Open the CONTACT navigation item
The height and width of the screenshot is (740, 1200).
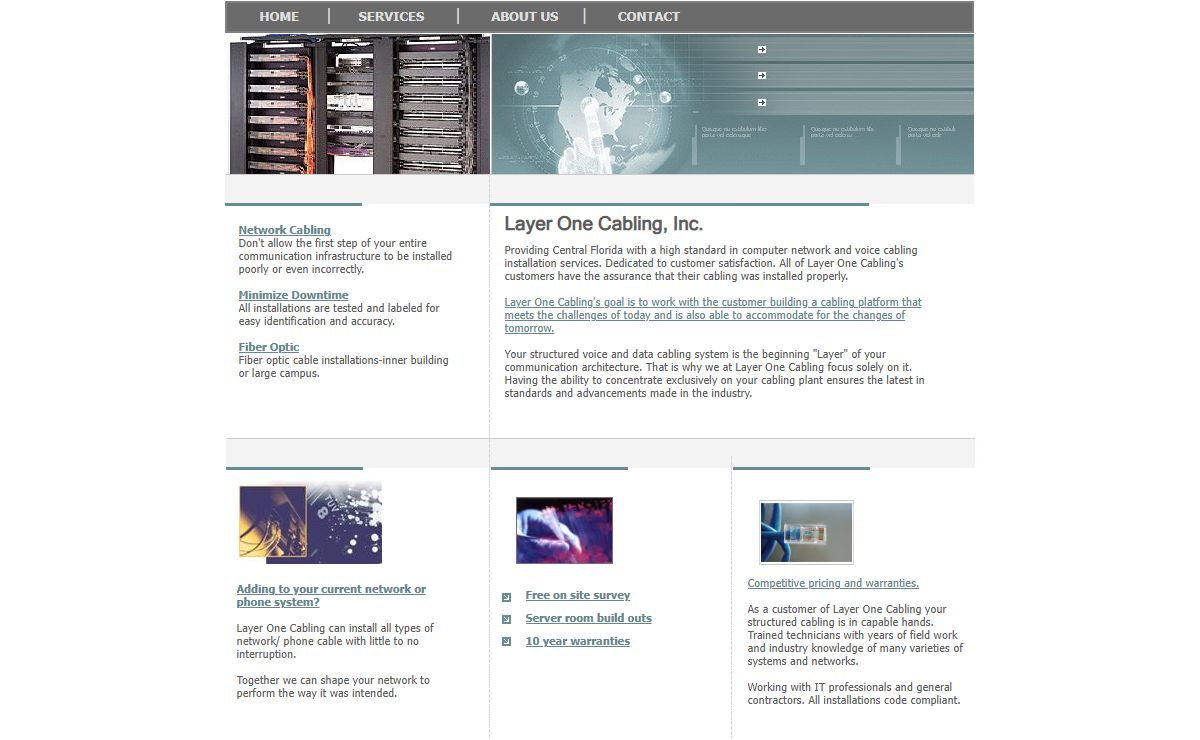pyautogui.click(x=648, y=16)
